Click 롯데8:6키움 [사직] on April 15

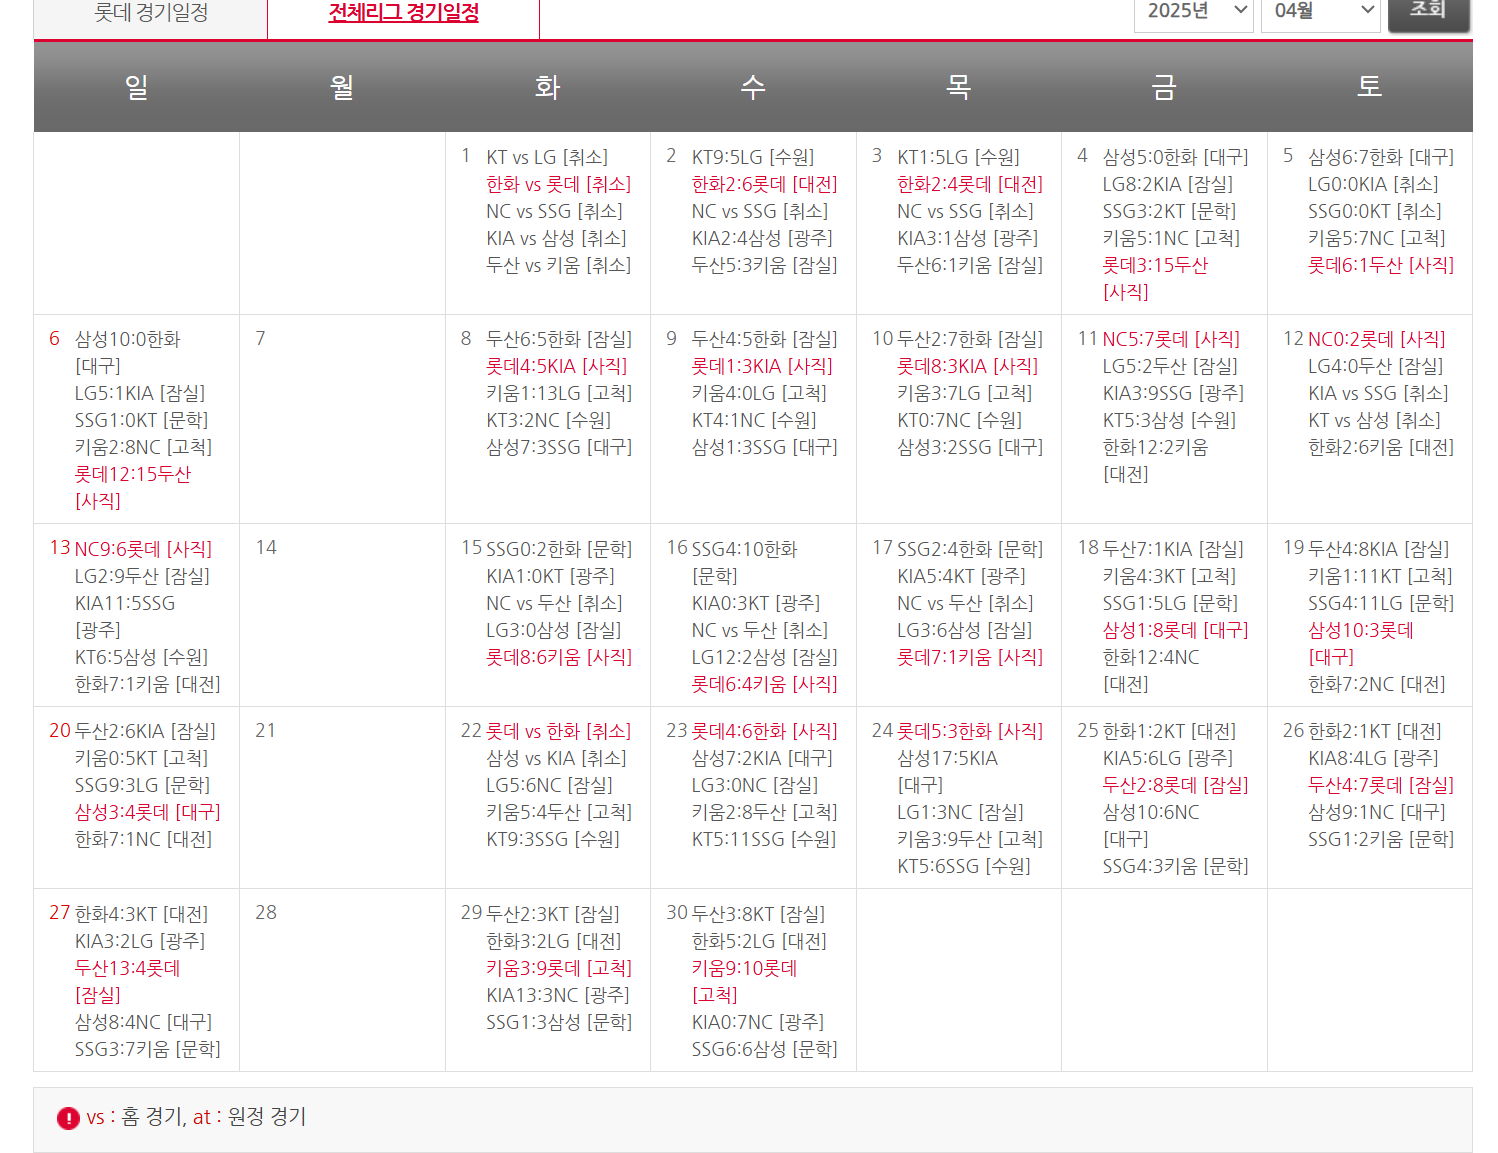(x=559, y=657)
